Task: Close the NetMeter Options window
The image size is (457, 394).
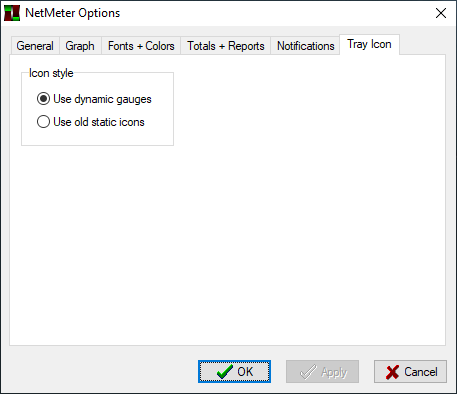Action: click(441, 13)
